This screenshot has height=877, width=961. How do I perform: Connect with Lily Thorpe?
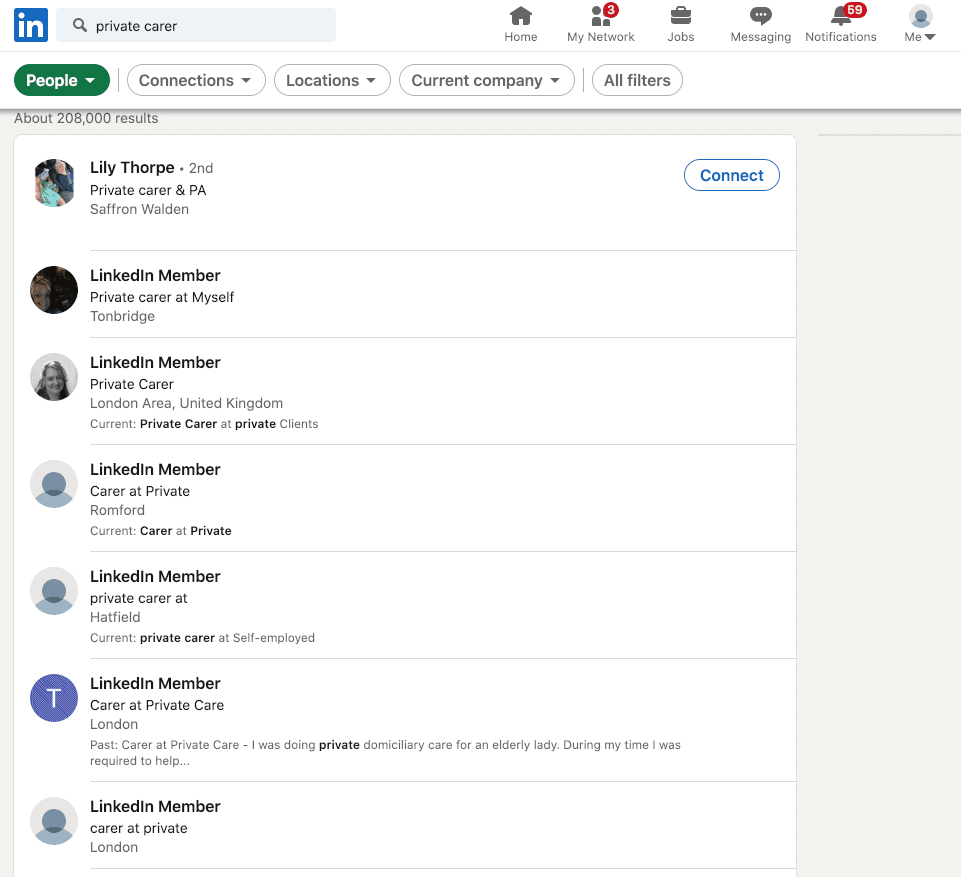coord(731,174)
